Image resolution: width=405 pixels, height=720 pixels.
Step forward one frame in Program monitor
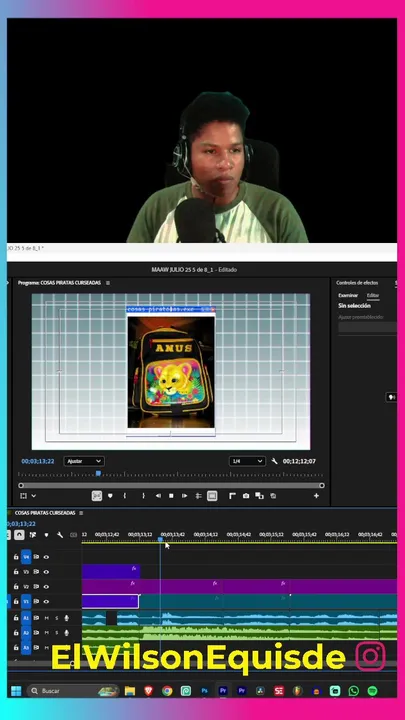(185, 496)
